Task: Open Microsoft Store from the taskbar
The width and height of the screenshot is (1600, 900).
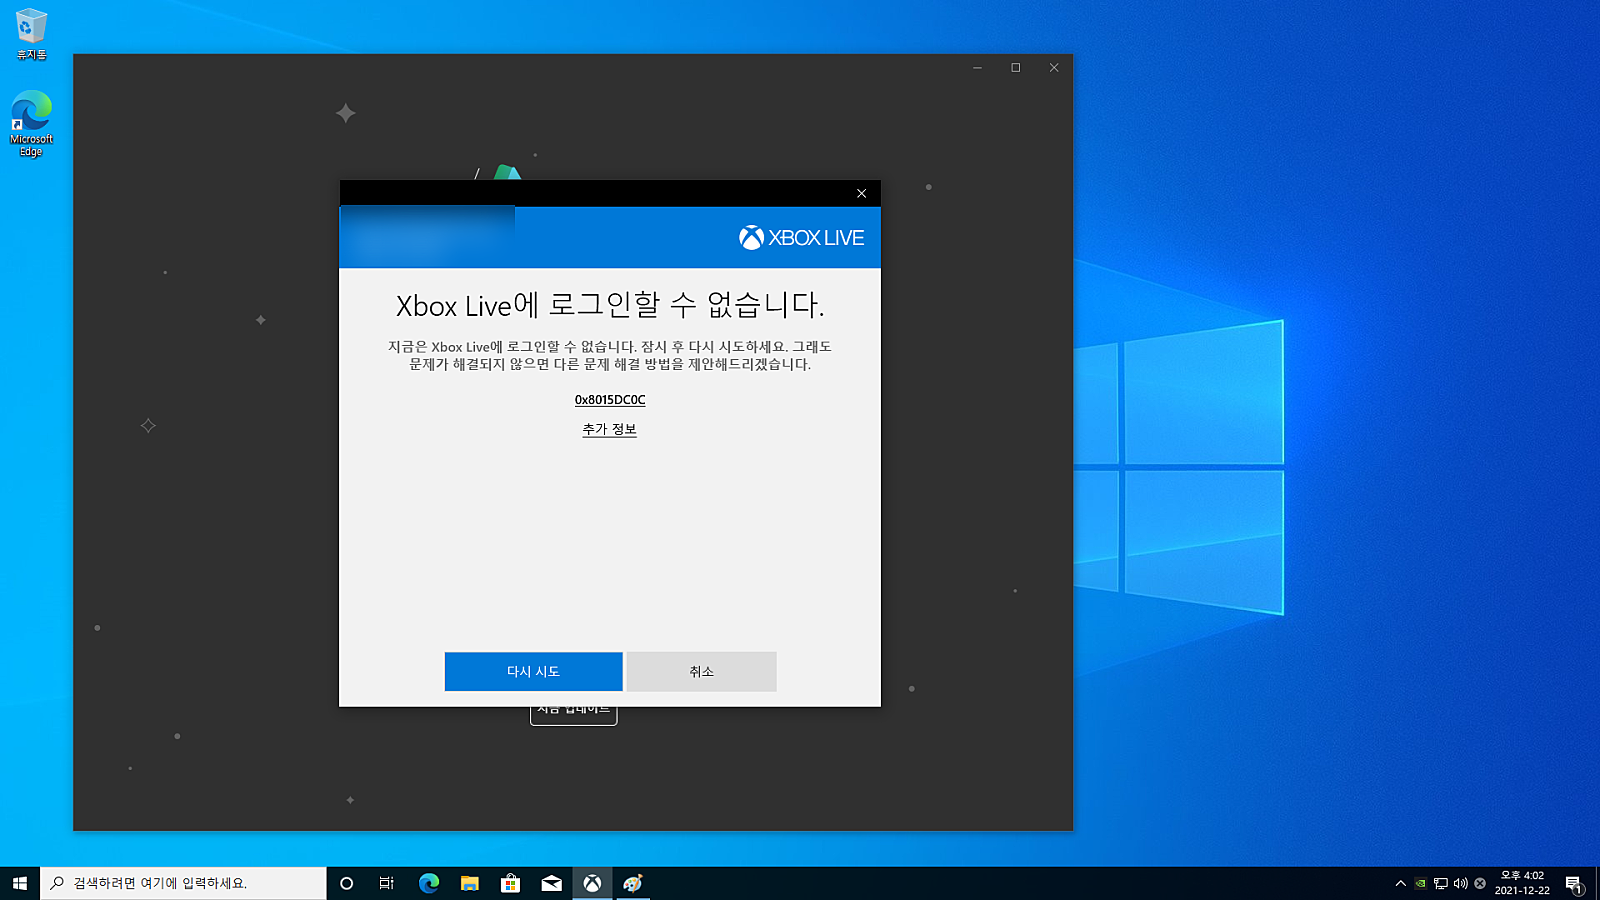Action: pyautogui.click(x=511, y=883)
